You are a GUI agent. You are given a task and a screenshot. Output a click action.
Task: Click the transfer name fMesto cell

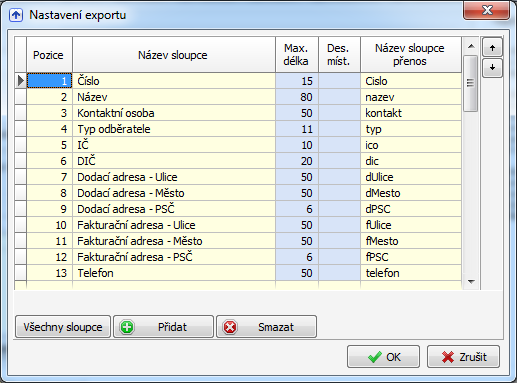click(411, 241)
